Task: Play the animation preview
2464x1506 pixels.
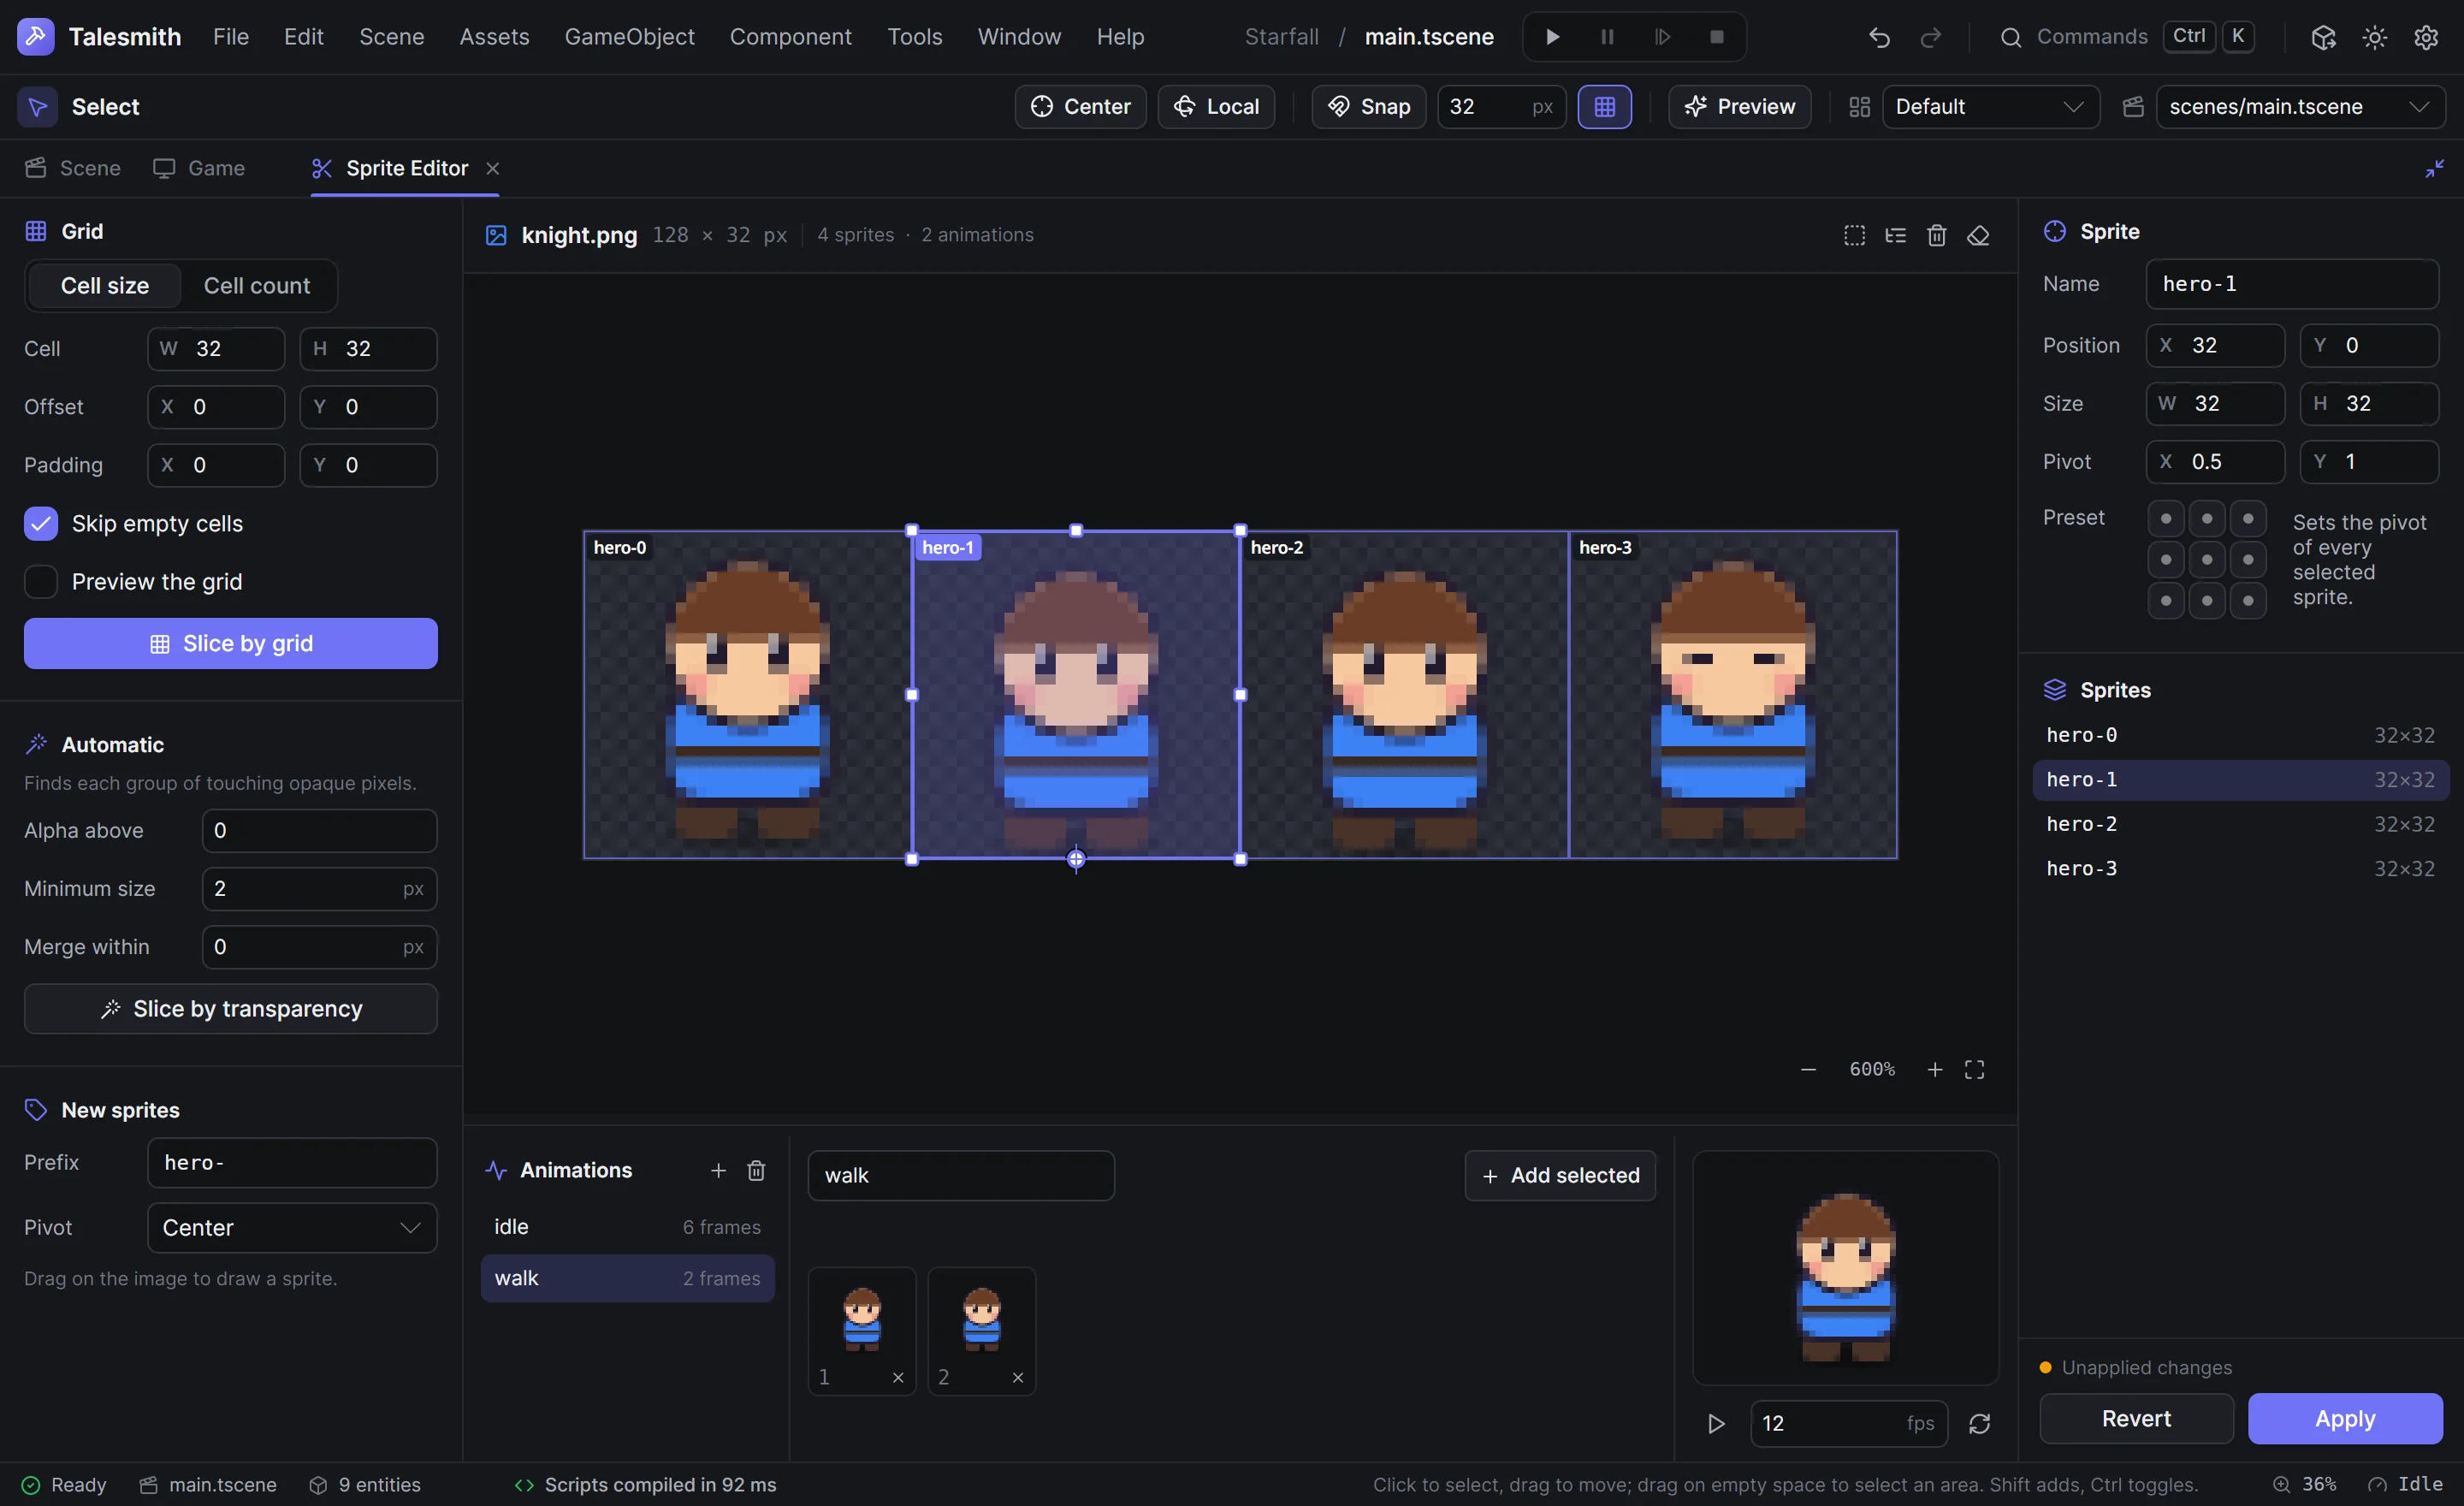Action: coord(1716,1424)
